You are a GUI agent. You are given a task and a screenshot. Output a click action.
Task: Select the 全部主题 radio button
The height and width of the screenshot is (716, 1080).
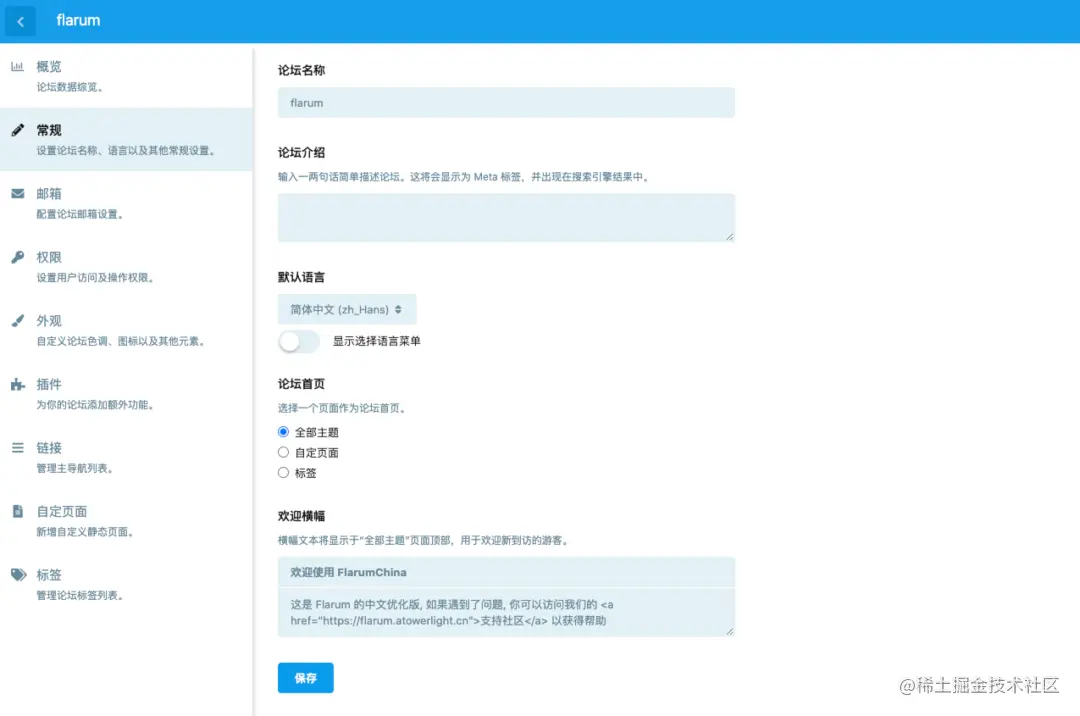(x=283, y=432)
